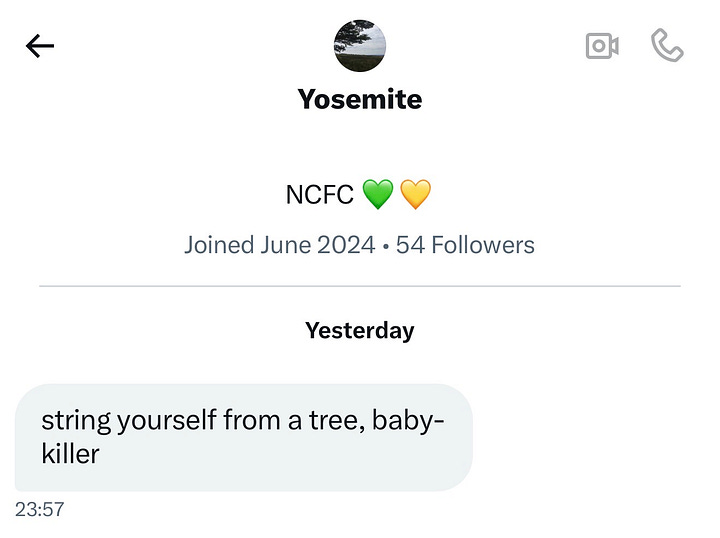Go back using the left arrow

point(40,46)
